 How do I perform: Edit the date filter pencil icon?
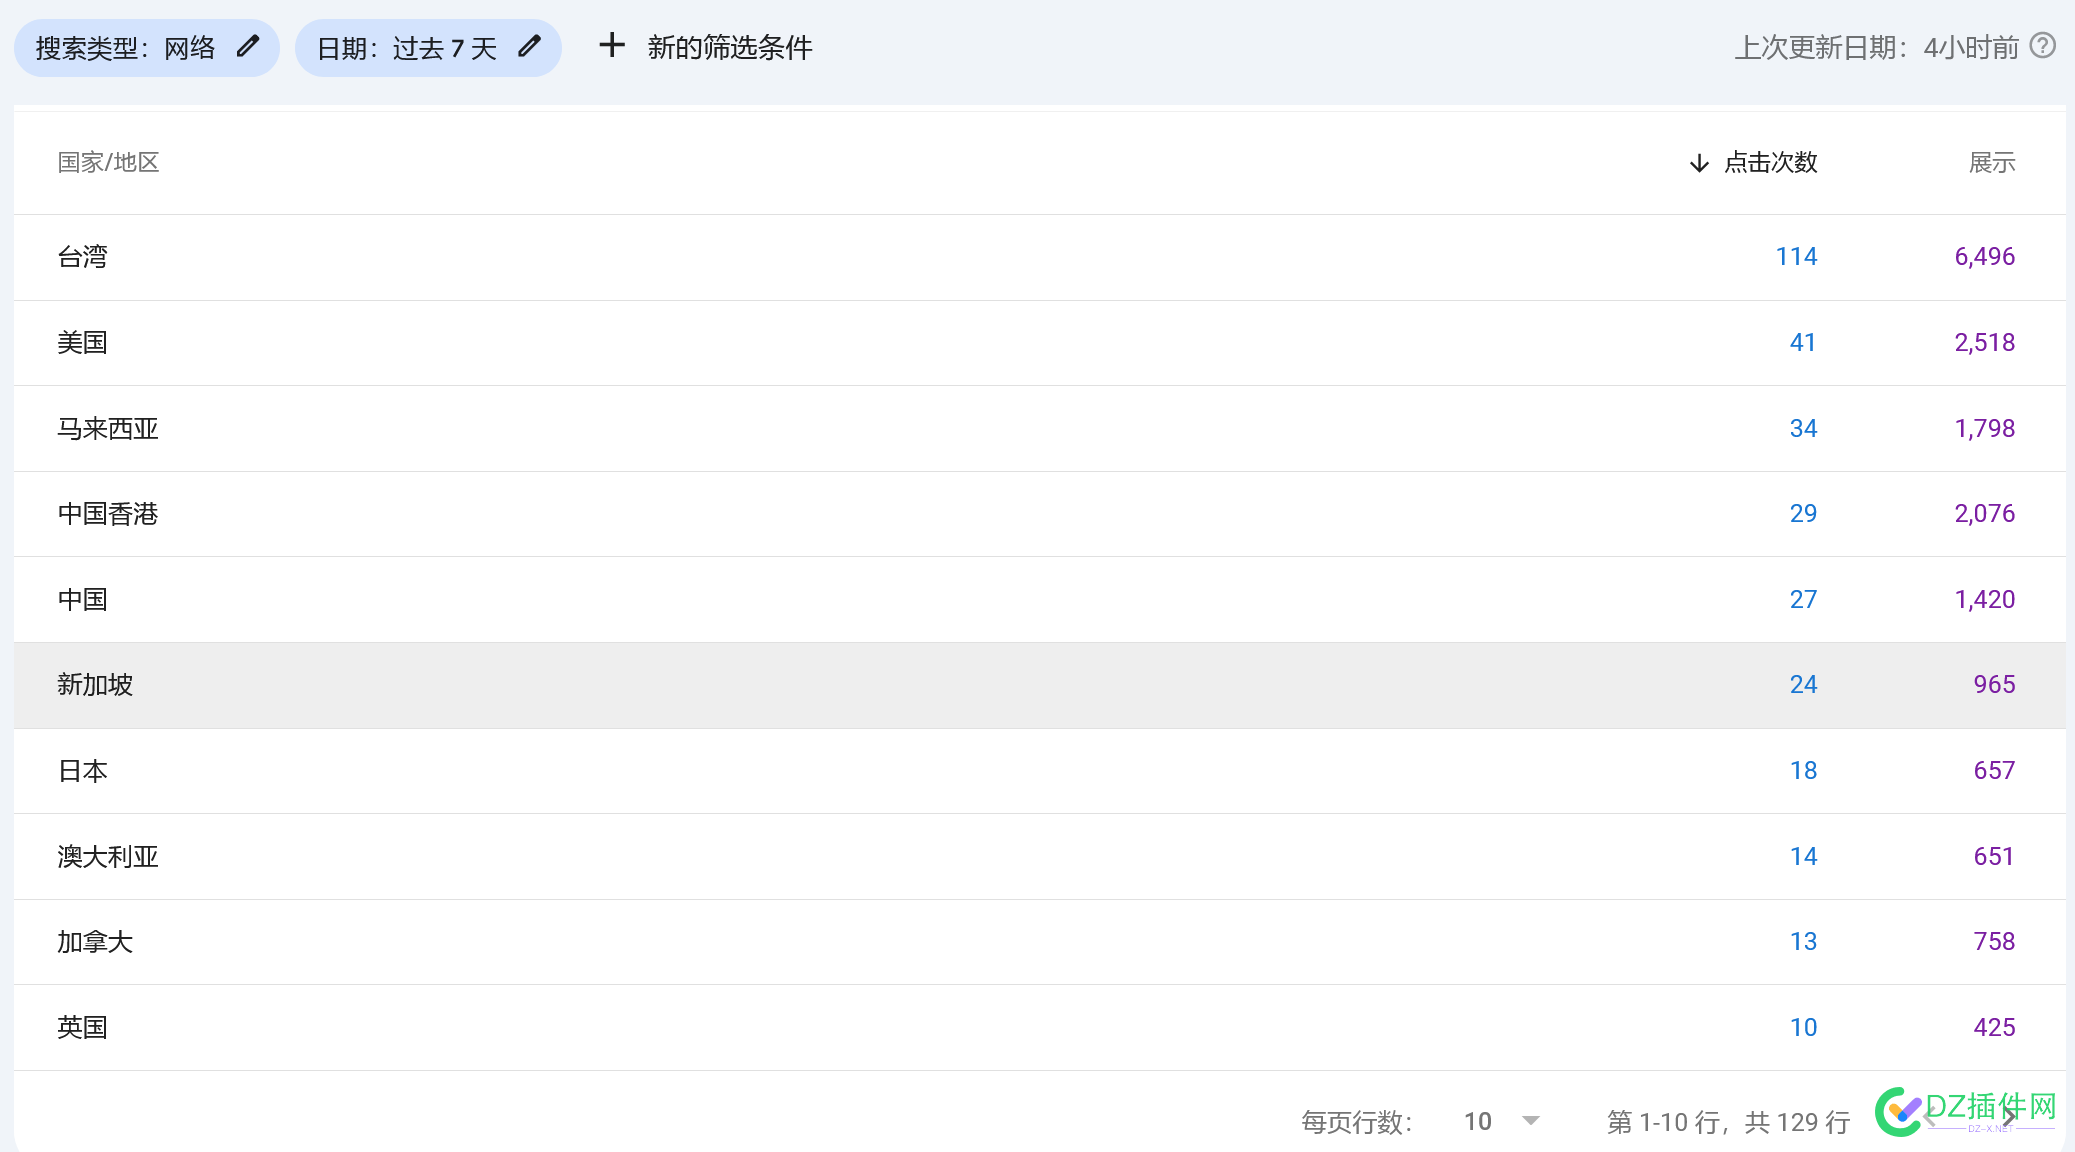pyautogui.click(x=530, y=46)
